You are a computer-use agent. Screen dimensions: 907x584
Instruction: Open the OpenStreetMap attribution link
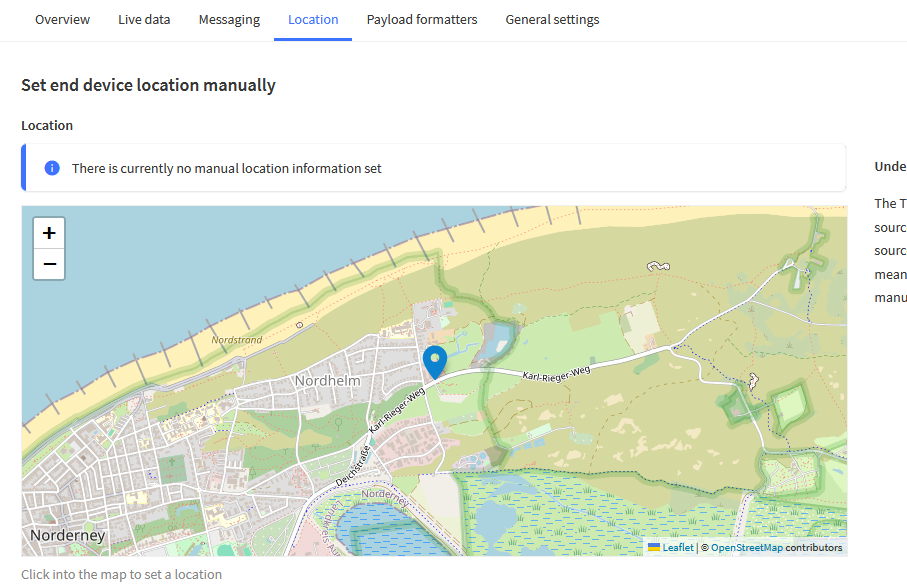point(747,548)
